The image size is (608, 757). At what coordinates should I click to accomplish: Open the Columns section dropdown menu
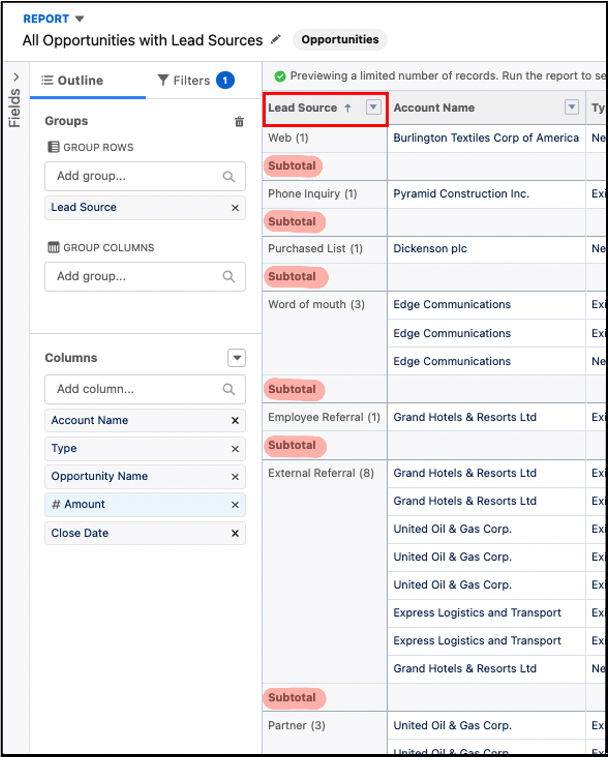(237, 358)
